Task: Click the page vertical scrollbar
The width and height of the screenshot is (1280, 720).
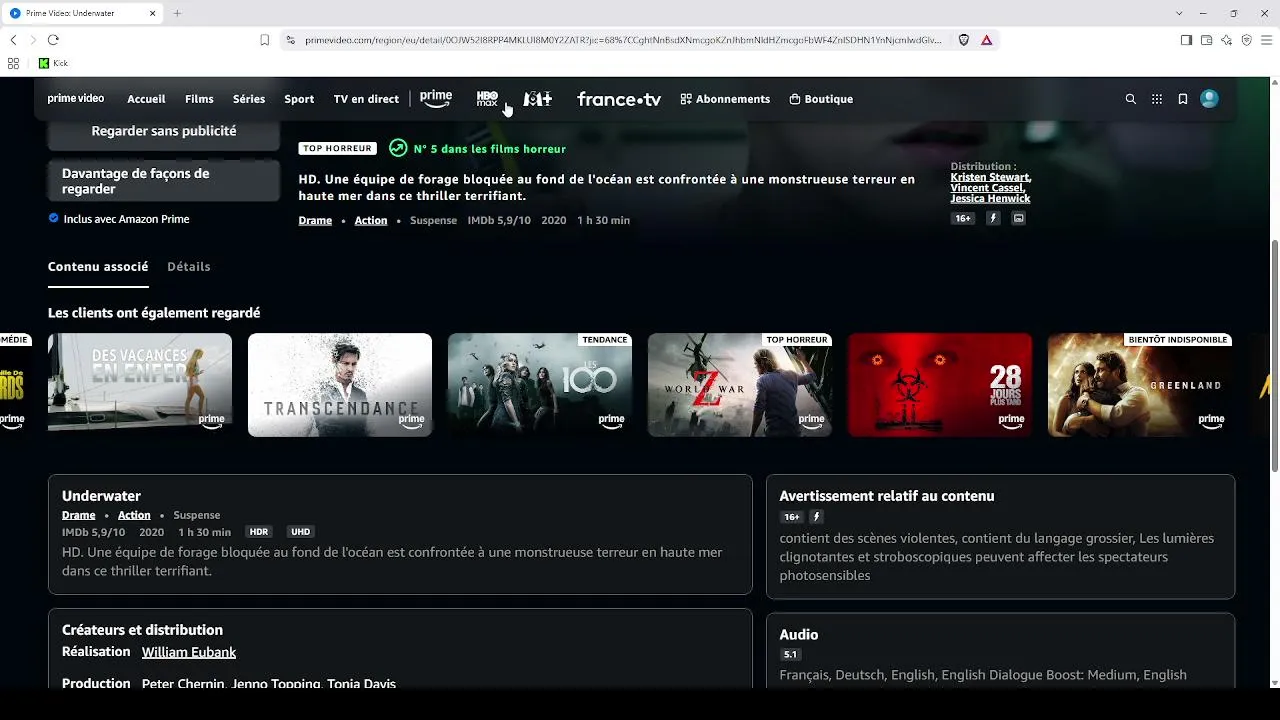Action: (1275, 355)
